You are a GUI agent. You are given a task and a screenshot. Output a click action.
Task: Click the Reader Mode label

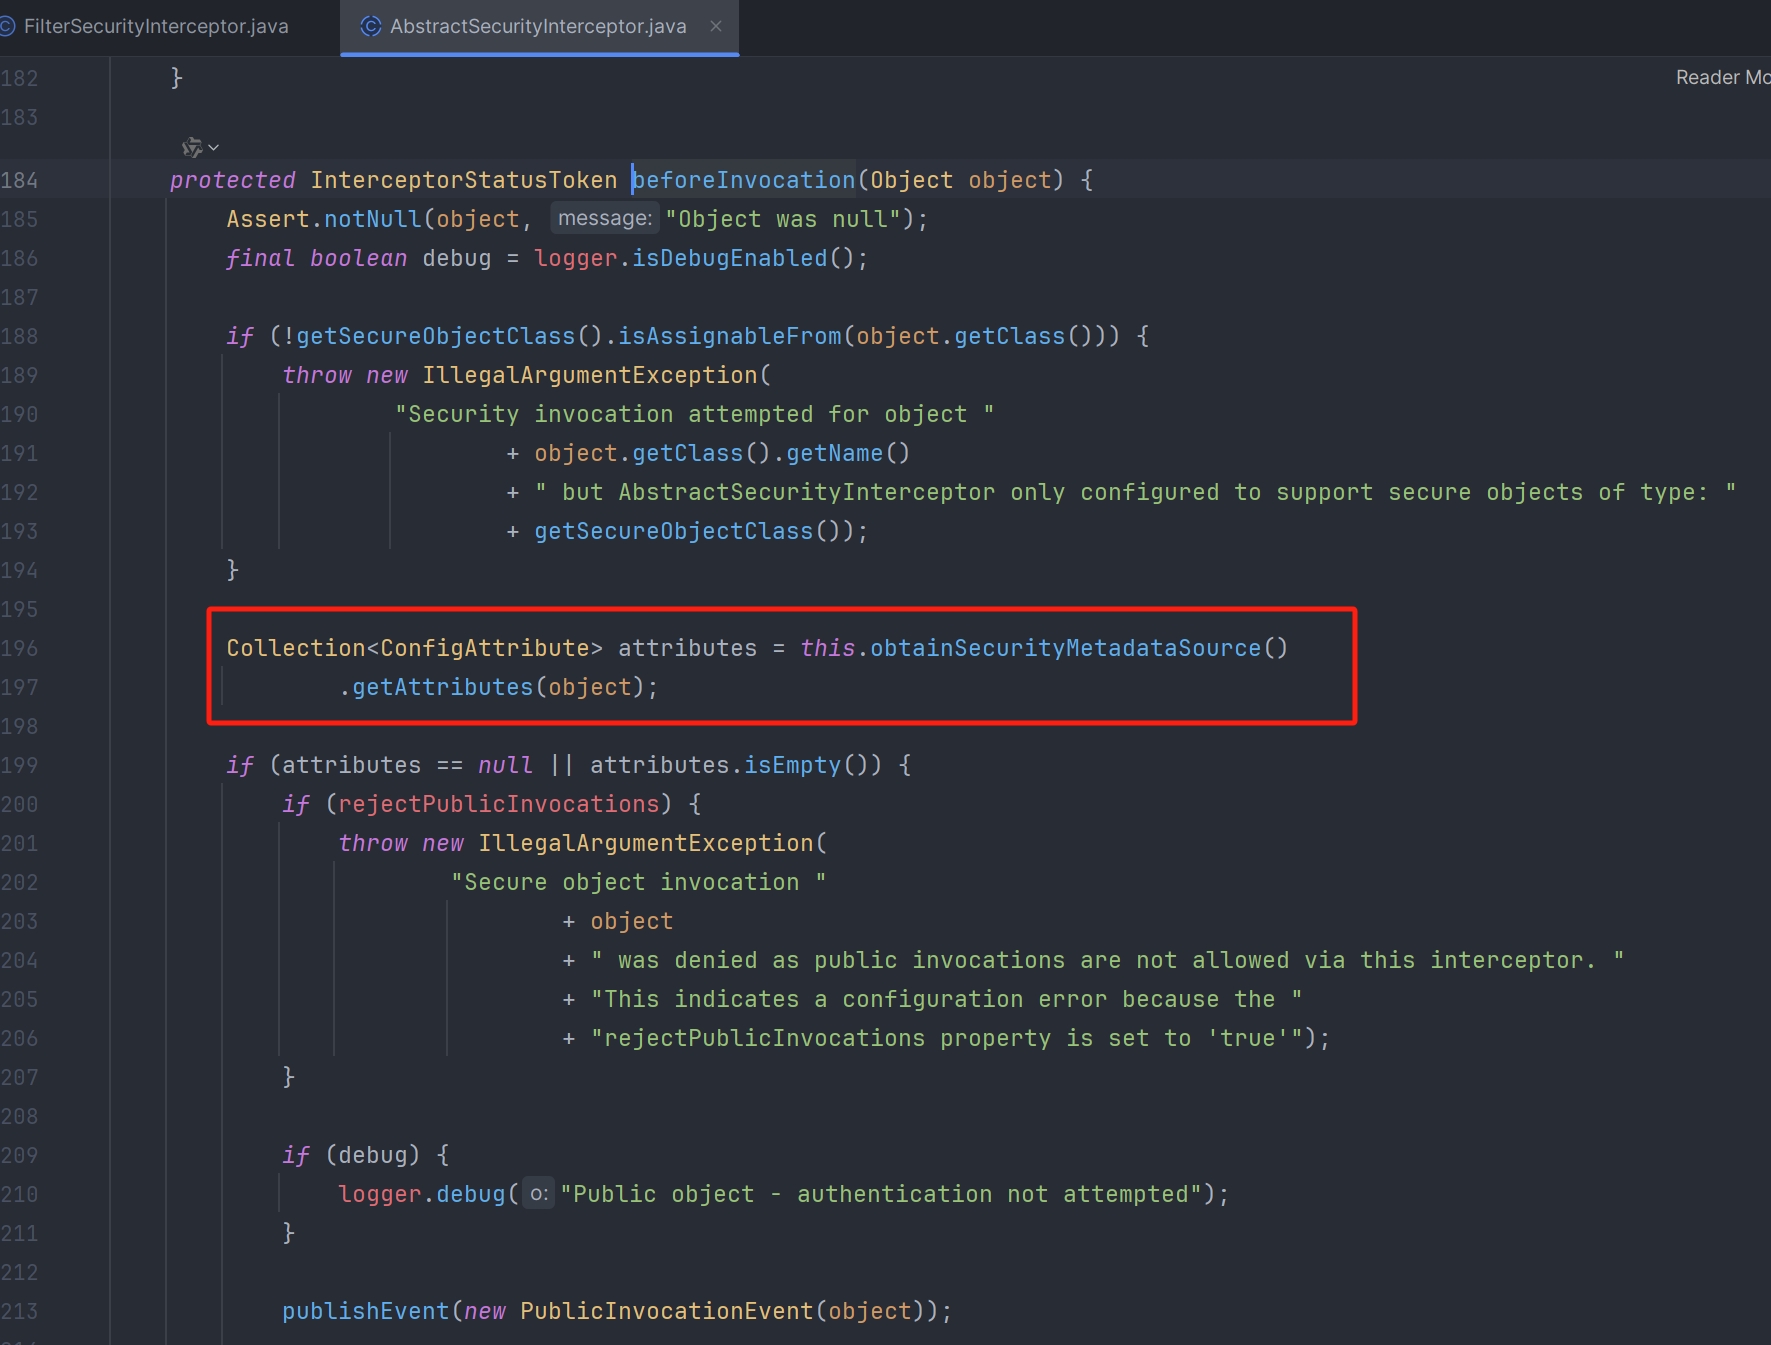(1720, 78)
